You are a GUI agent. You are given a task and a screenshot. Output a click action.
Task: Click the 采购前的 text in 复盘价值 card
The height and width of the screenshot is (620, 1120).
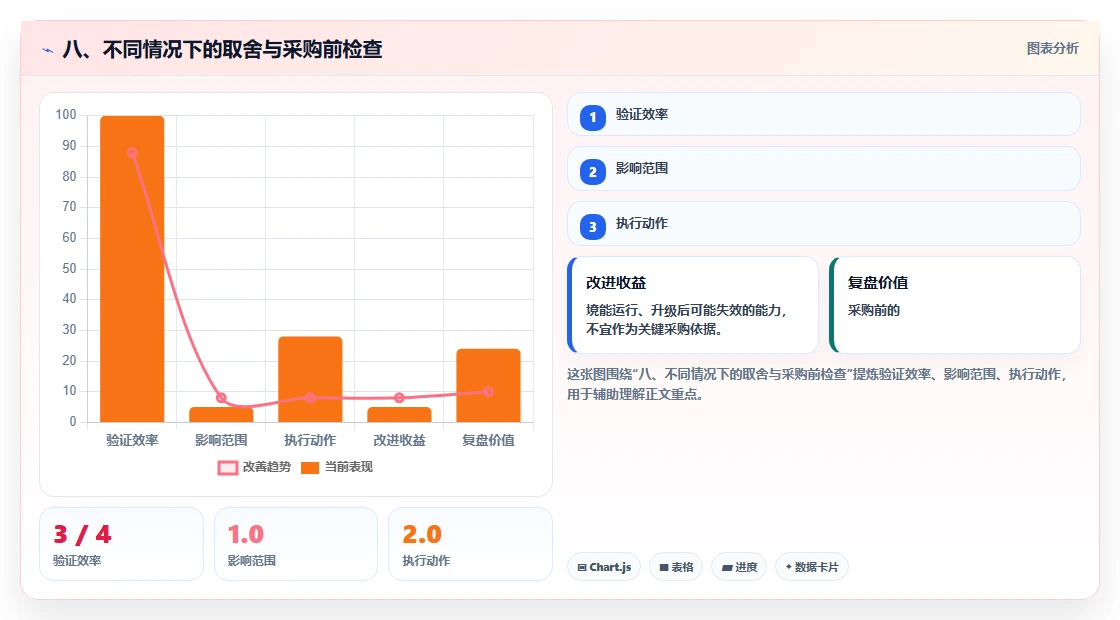(874, 311)
